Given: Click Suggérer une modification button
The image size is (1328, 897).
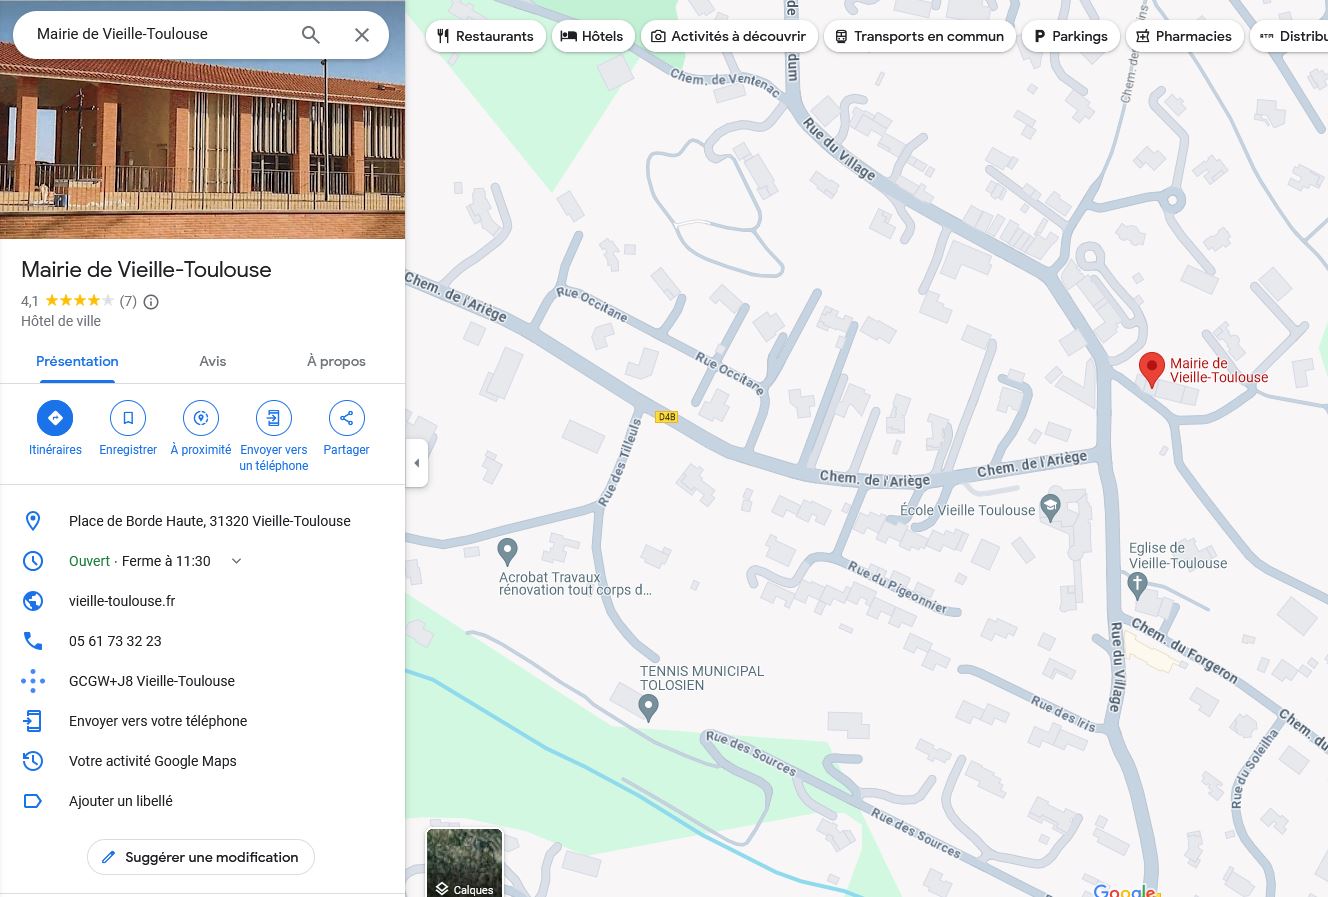Looking at the screenshot, I should (x=201, y=857).
